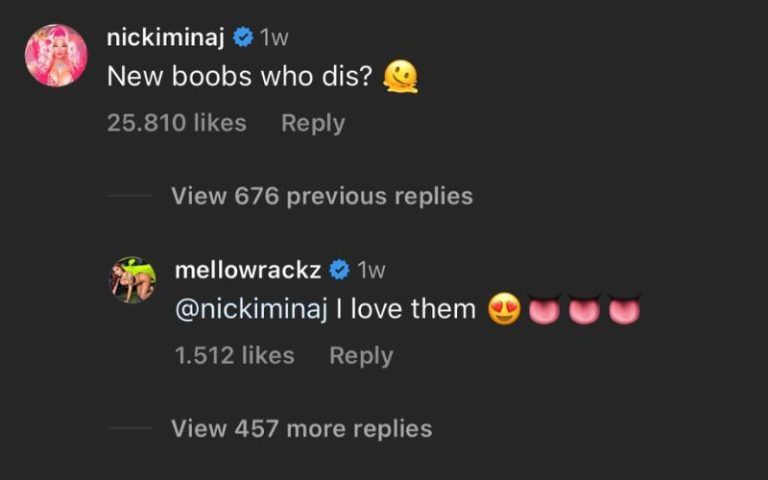Open nickiminaj's profile picture
768x480 pixels.
pyautogui.click(x=56, y=55)
